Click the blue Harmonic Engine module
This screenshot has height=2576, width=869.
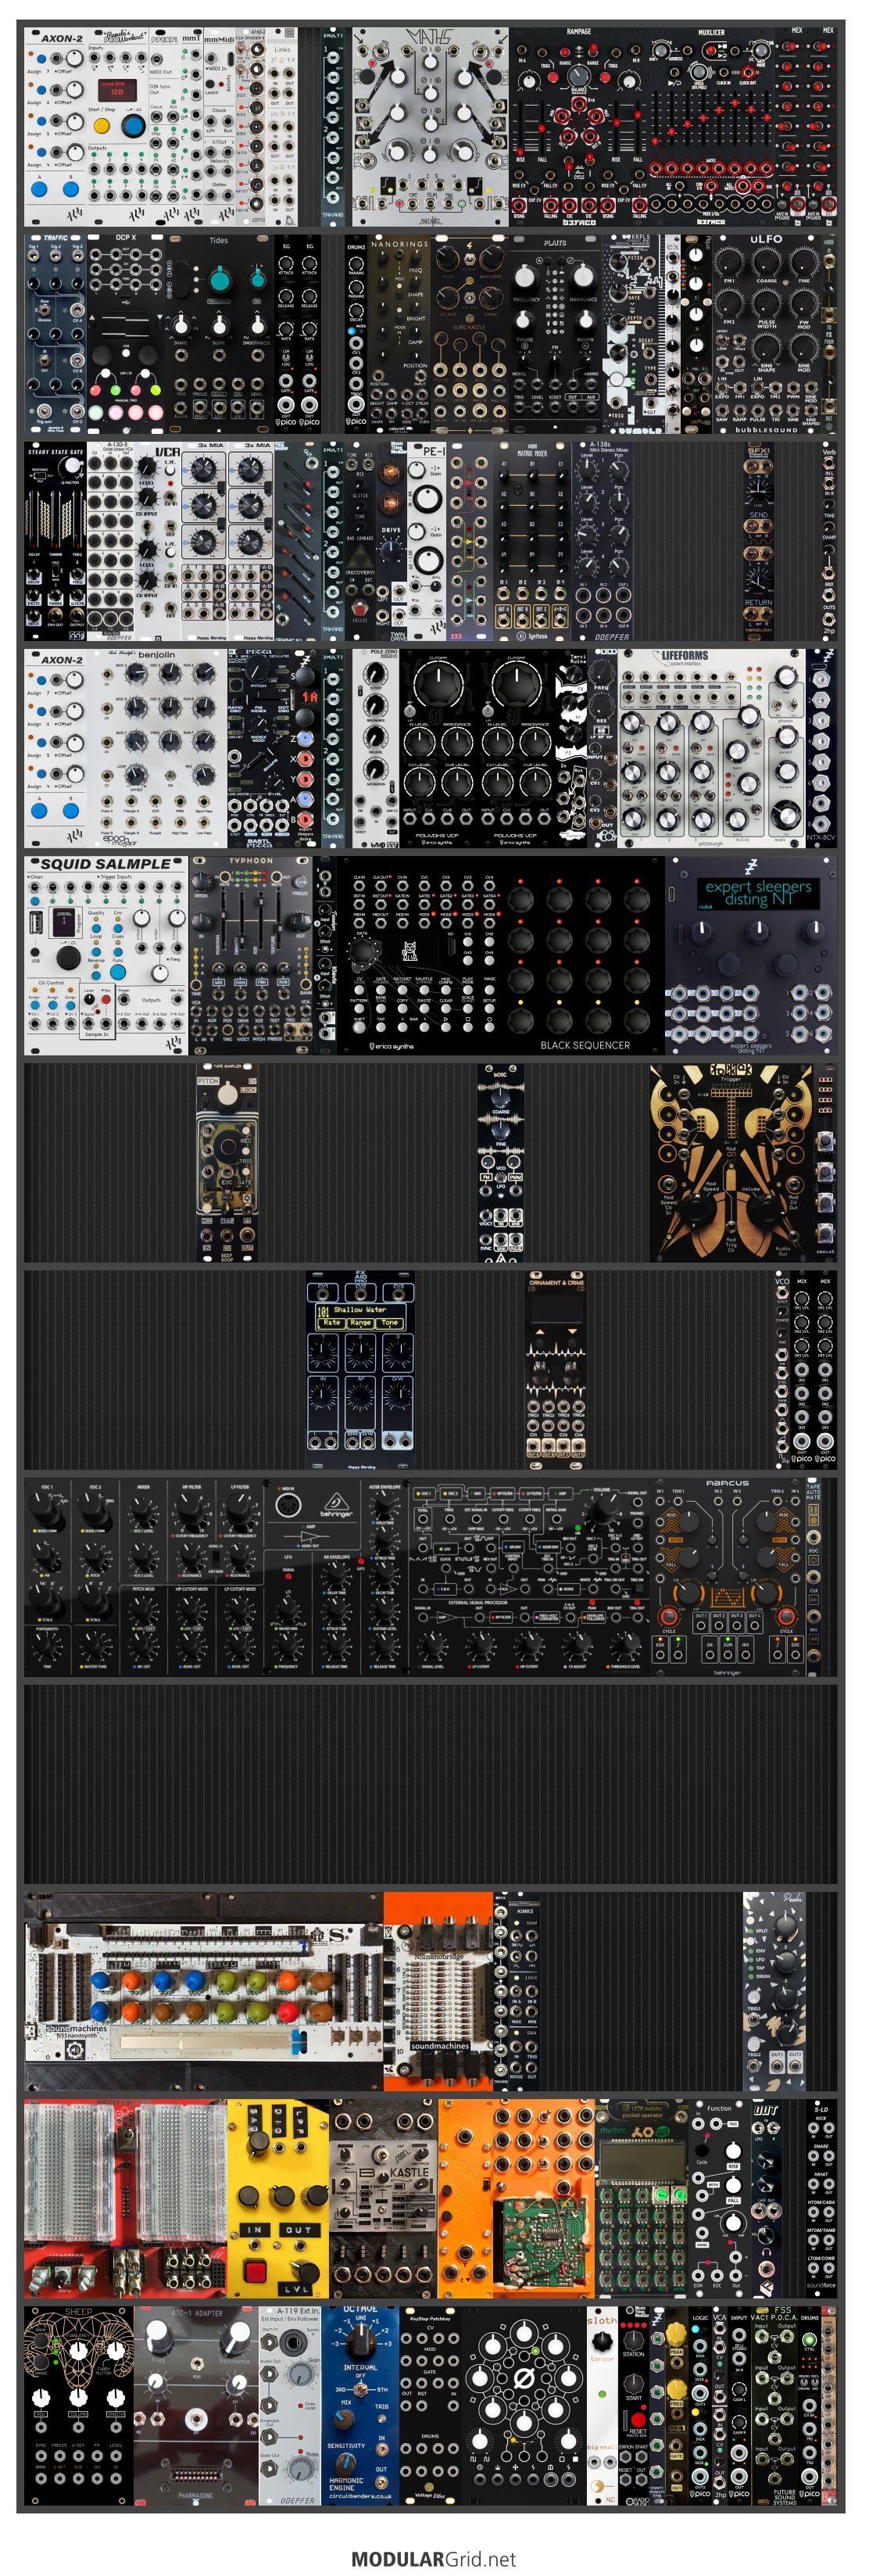360,2405
